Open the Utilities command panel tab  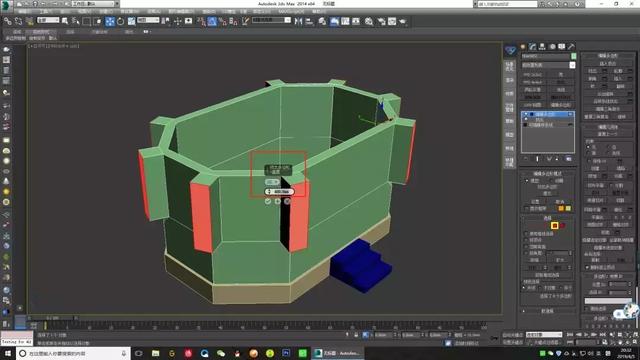pos(571,47)
